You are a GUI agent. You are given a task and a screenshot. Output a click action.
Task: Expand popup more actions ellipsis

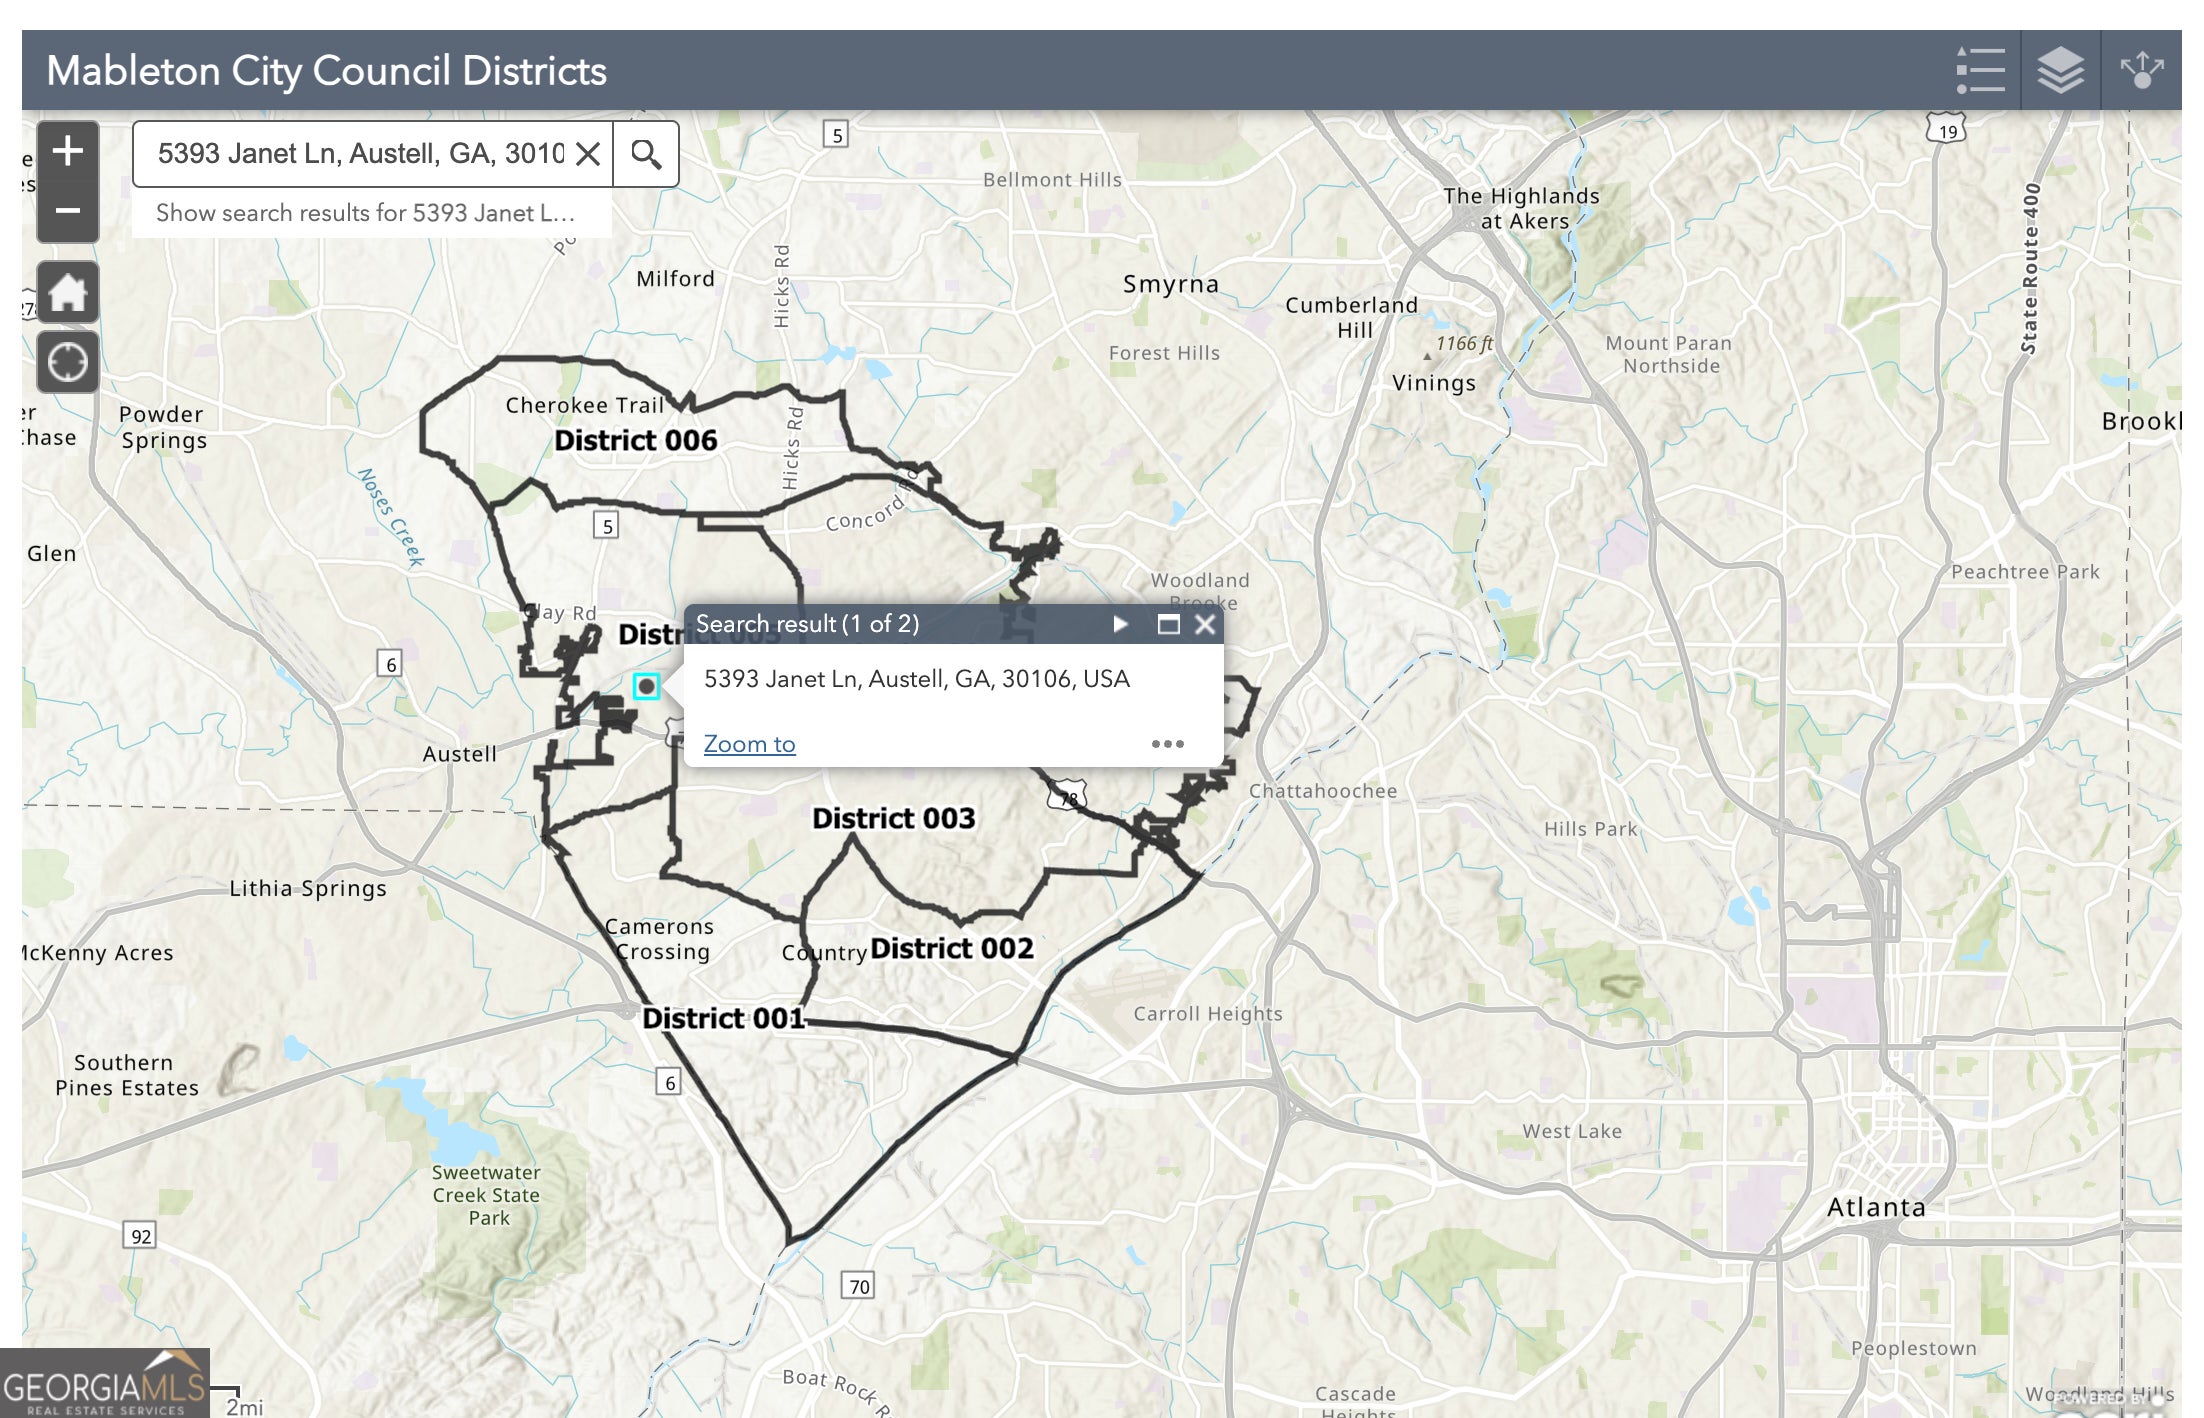pos(1167,744)
